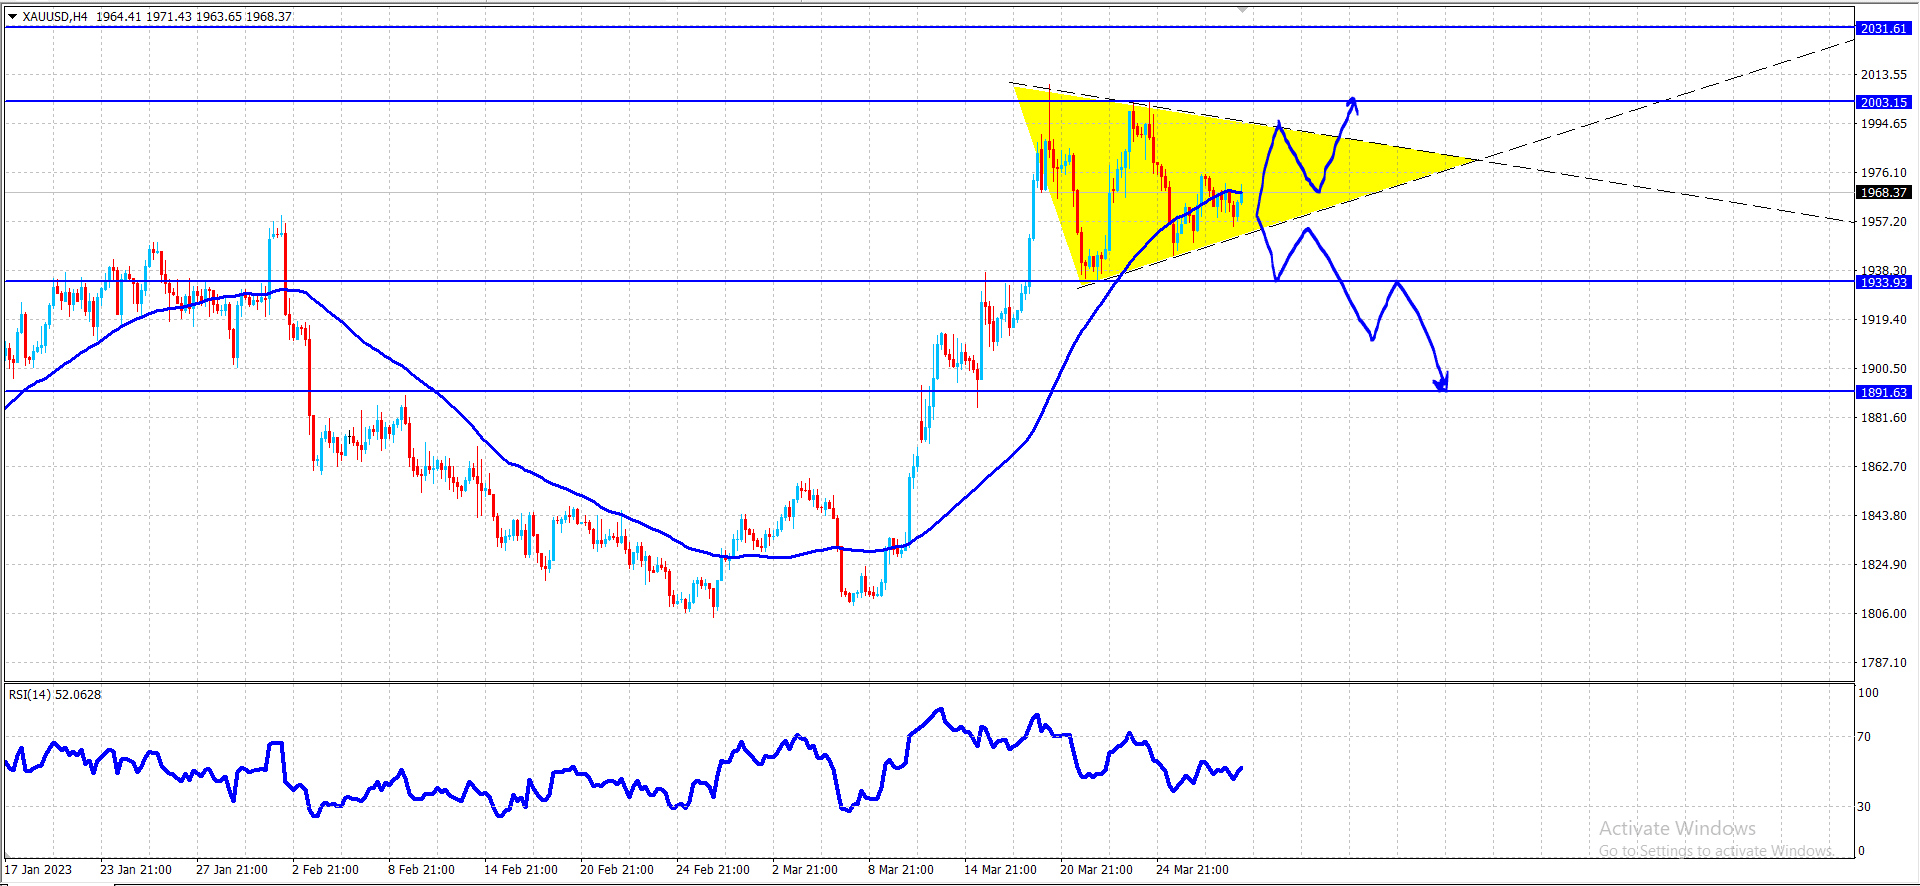Click the current price label 1968.37
This screenshot has height=886, width=1920.
point(1884,192)
